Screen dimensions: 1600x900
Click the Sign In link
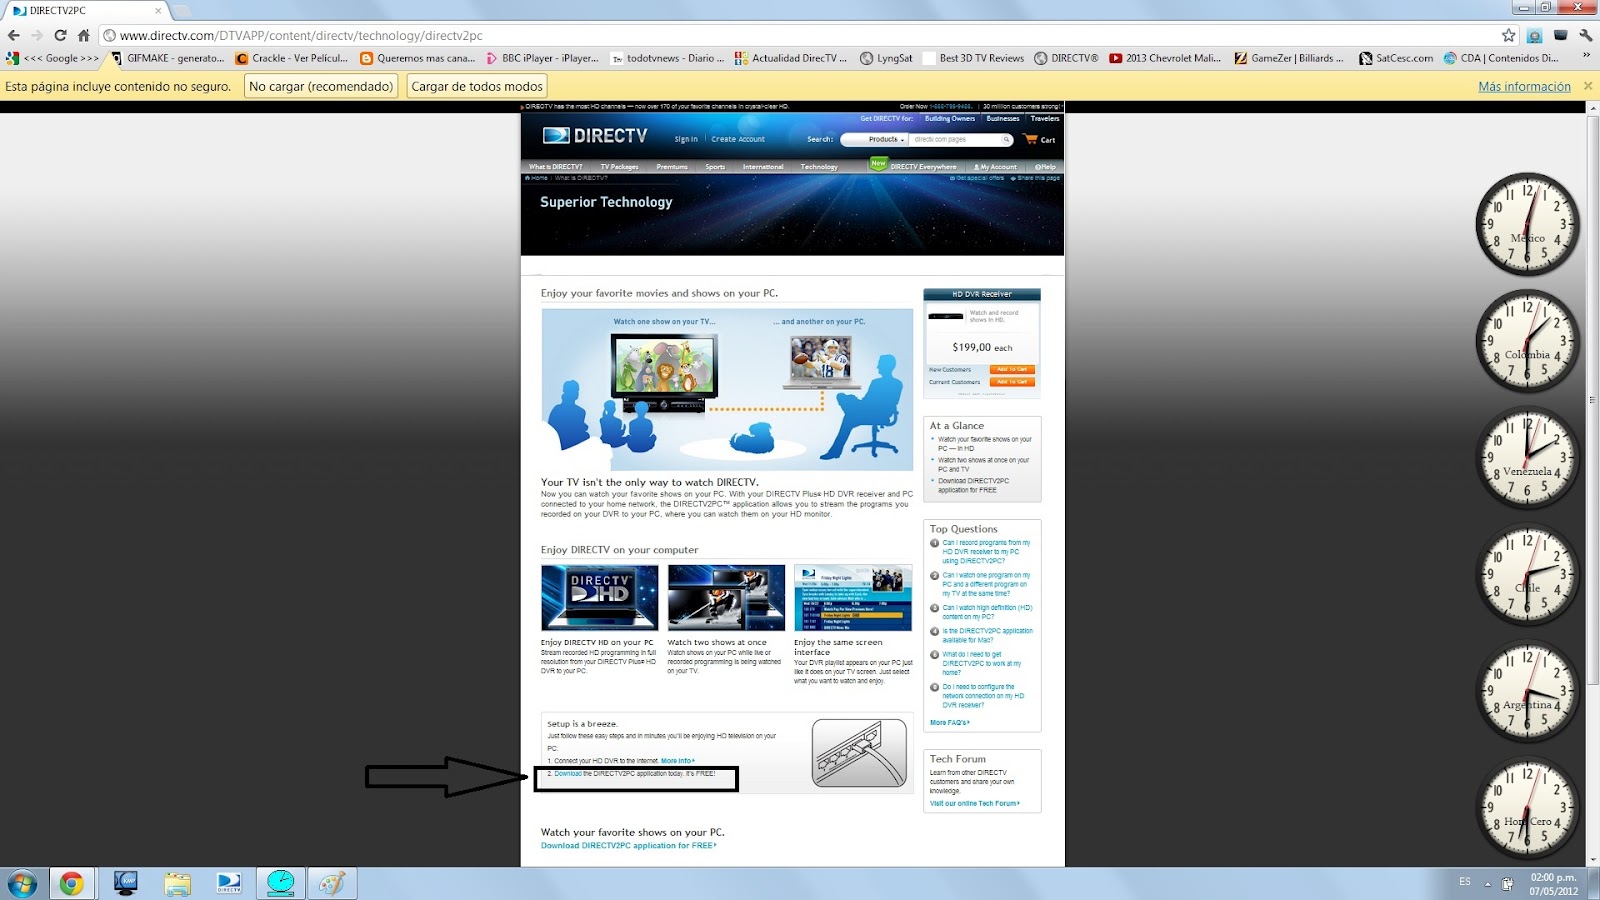tap(686, 139)
